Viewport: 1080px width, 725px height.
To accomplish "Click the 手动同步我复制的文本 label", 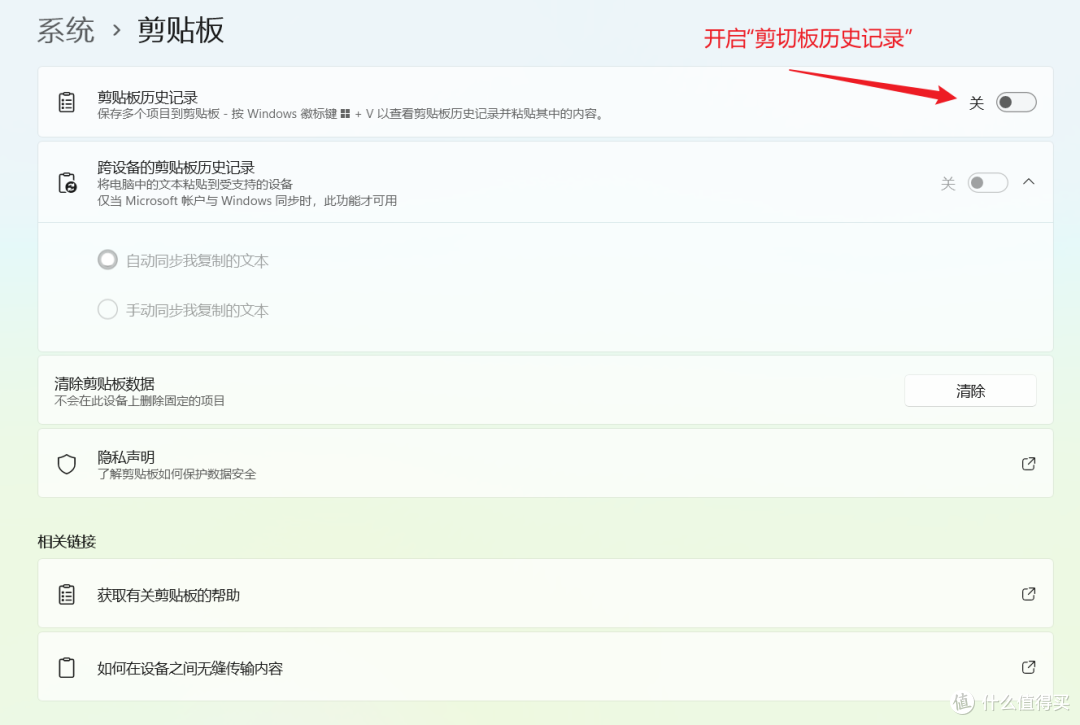I will coord(197,310).
